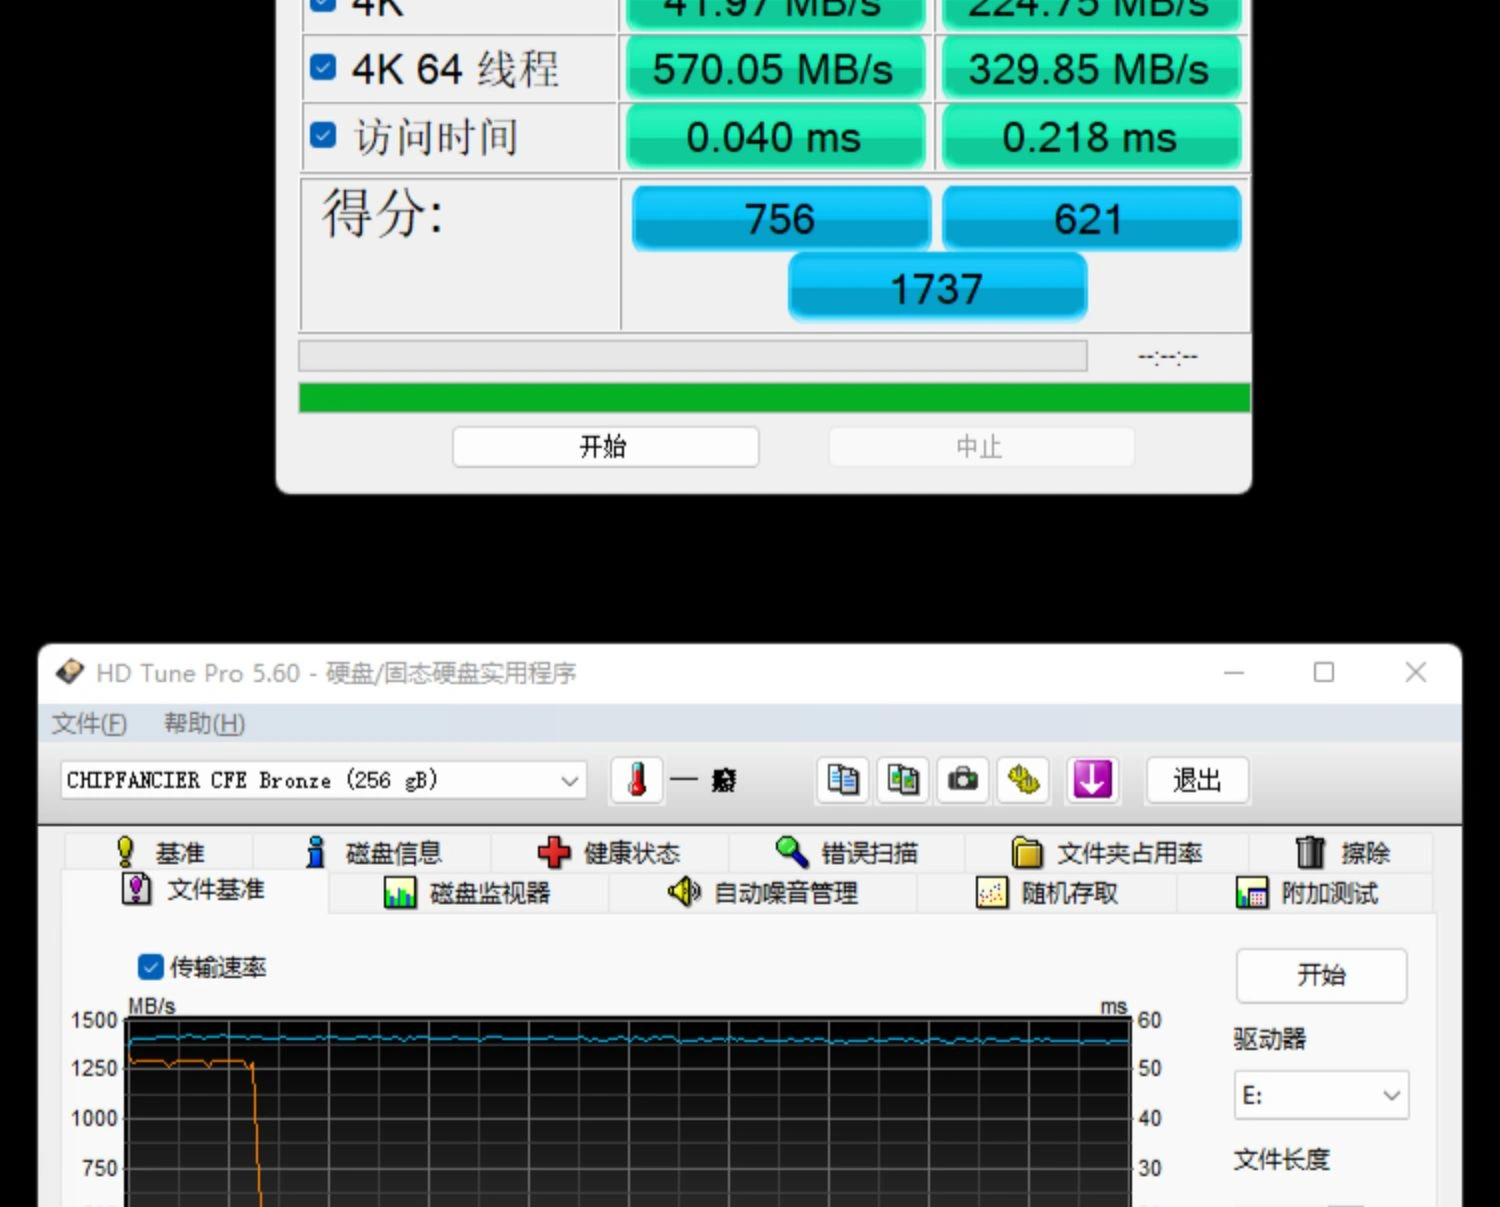Open the CHIPFANCIER CFE Bronze drive dropdown
The width and height of the screenshot is (1500, 1207).
(x=323, y=780)
